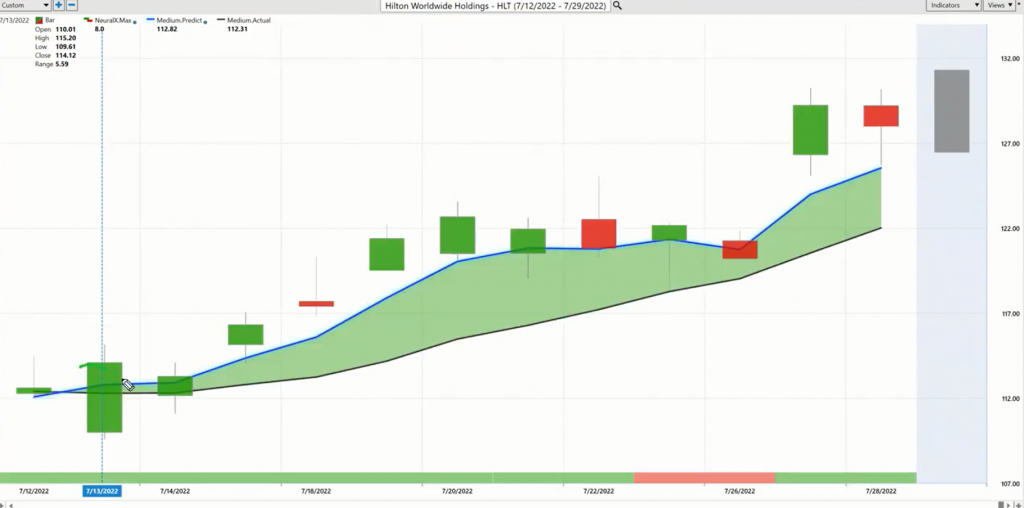Click the dark Medium.Actual legend line icon
This screenshot has height=508, width=1024.
221,20
